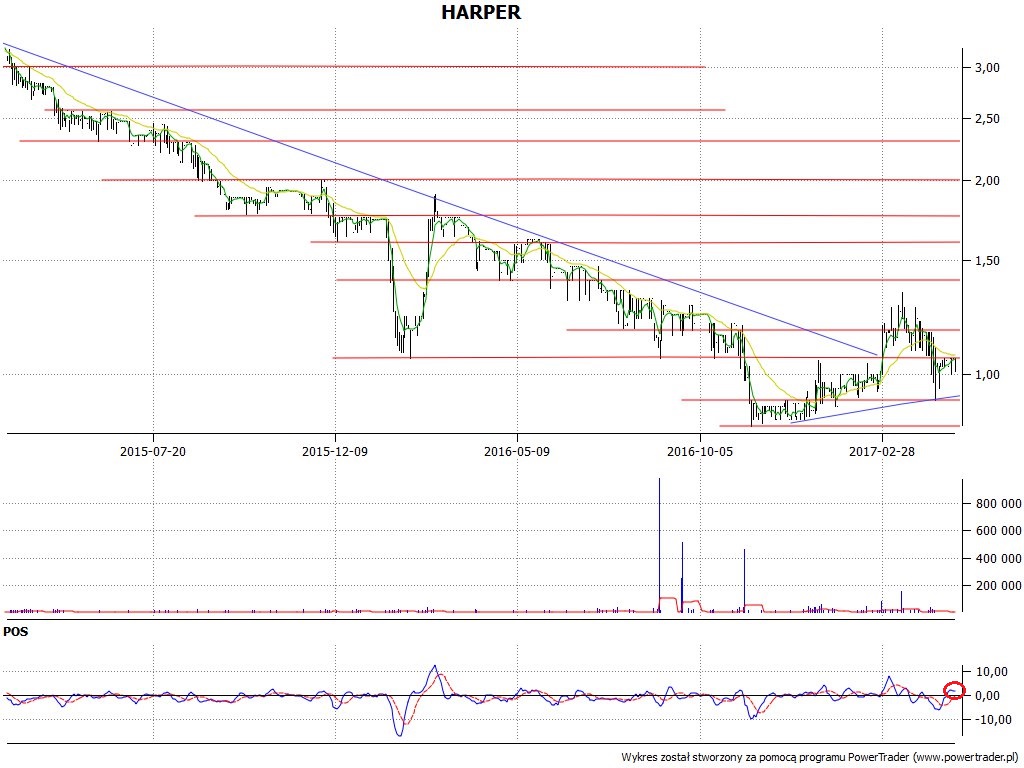Click the 2,50 price axis label
Image resolution: width=1024 pixels, height=768 pixels.
click(x=987, y=118)
